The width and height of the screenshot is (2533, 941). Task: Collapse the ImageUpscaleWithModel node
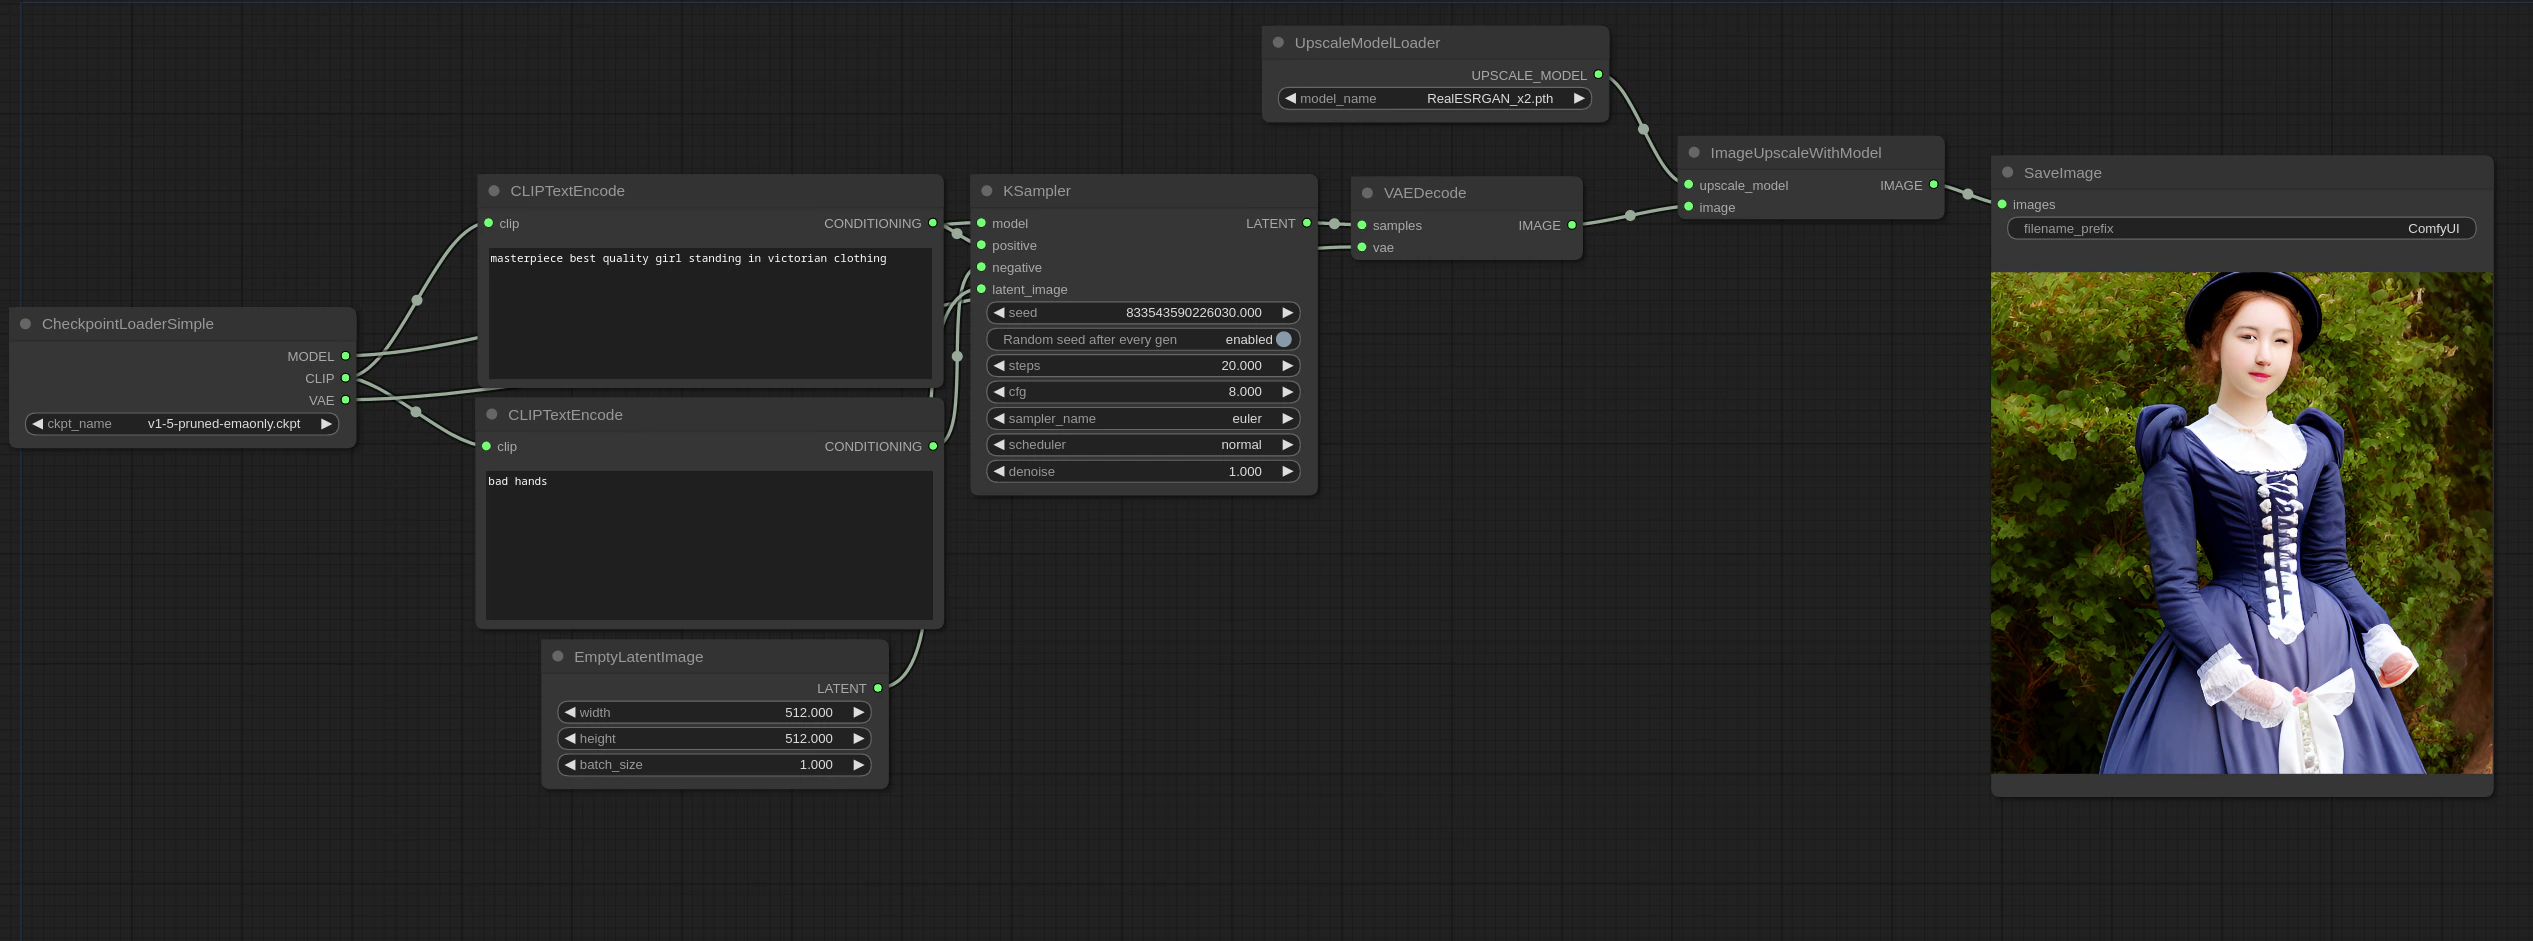(1693, 152)
